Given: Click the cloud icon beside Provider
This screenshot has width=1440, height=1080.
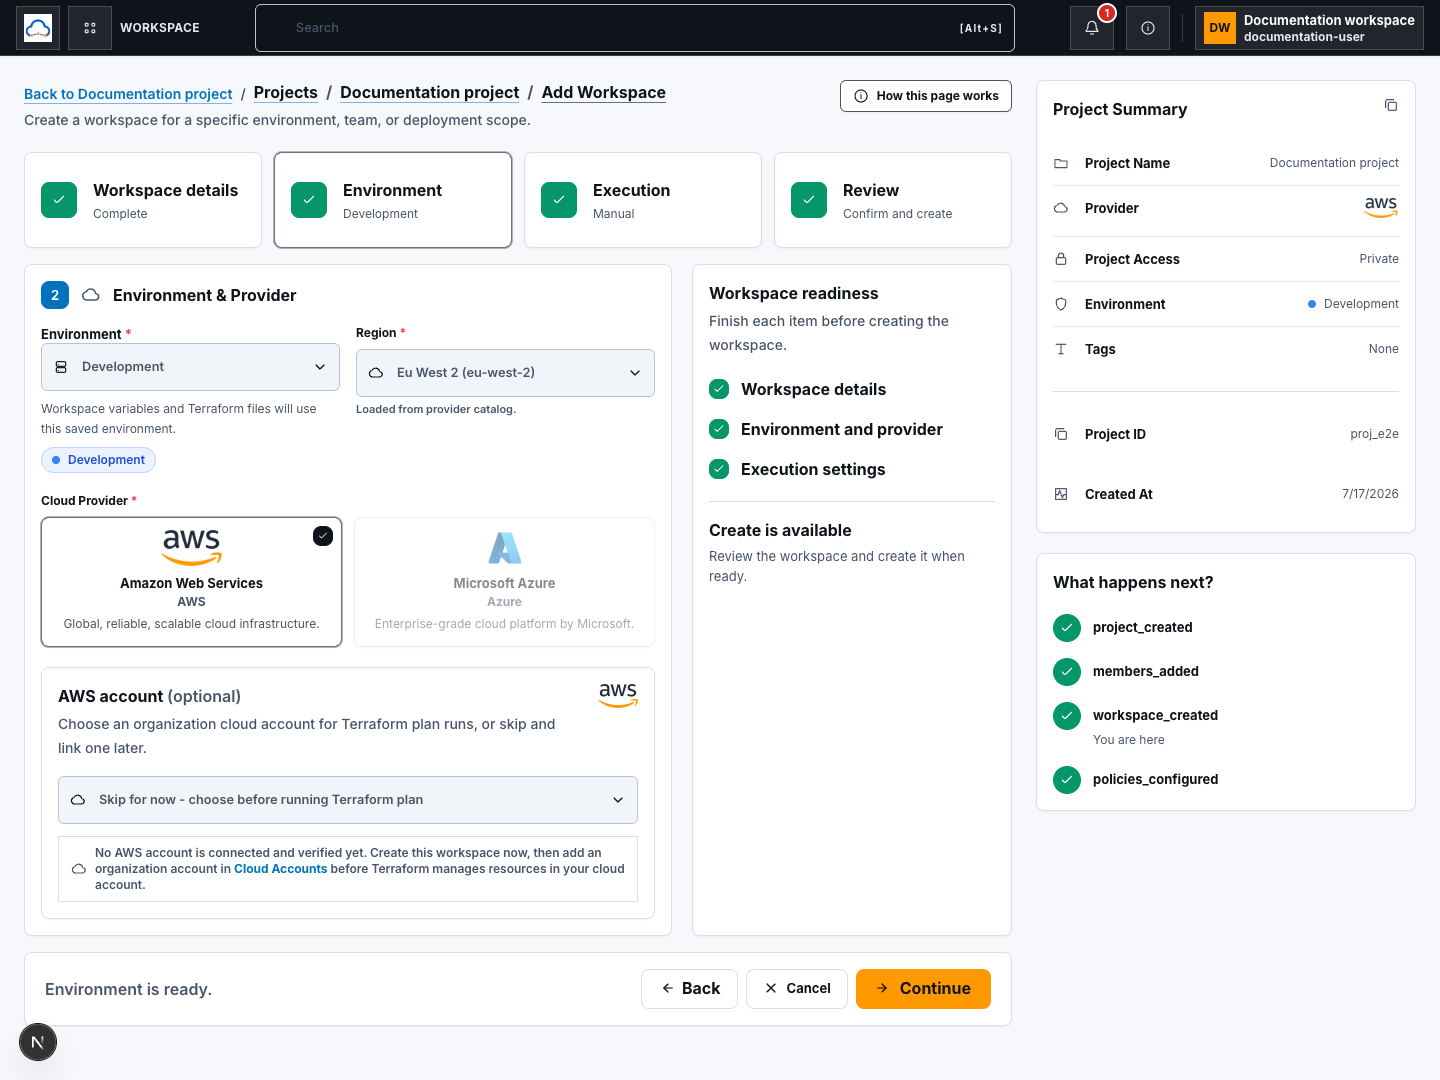Looking at the screenshot, I should click(1061, 208).
